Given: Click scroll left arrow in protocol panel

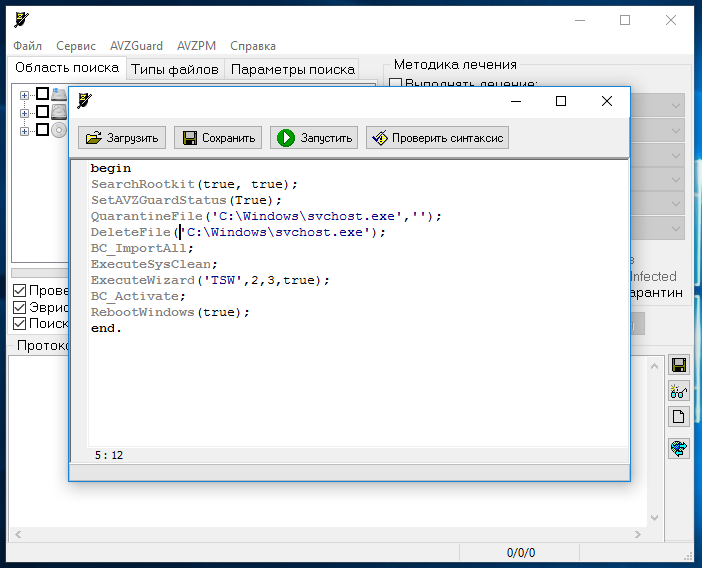Looking at the screenshot, I should tap(18, 534).
